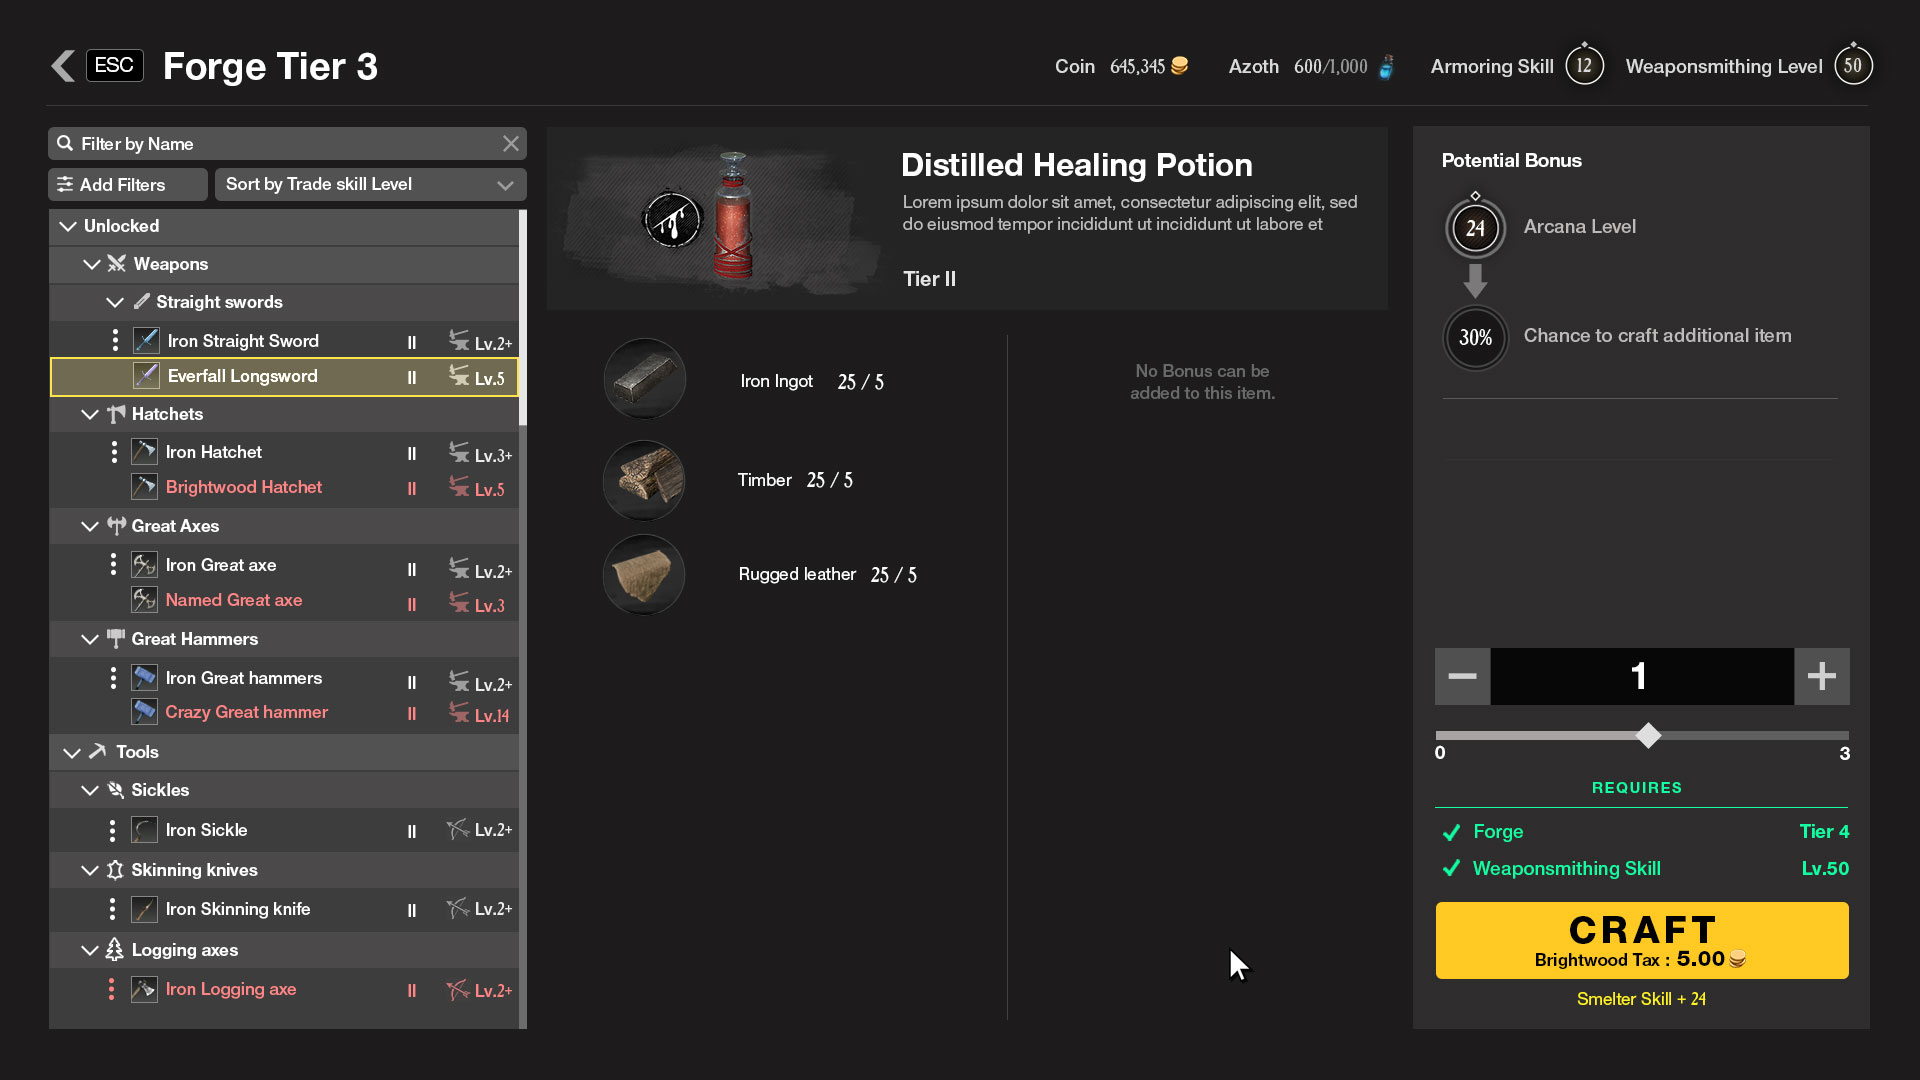The width and height of the screenshot is (1920, 1080).
Task: Clear the filter with X icon
Action: 511,144
